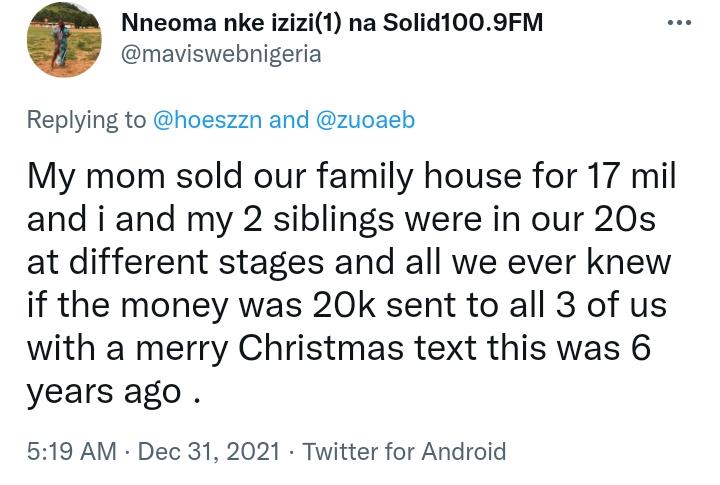Screen dimensions: 720x485
Task: Visit the @maviswebnigeria handle
Action: click(x=221, y=55)
